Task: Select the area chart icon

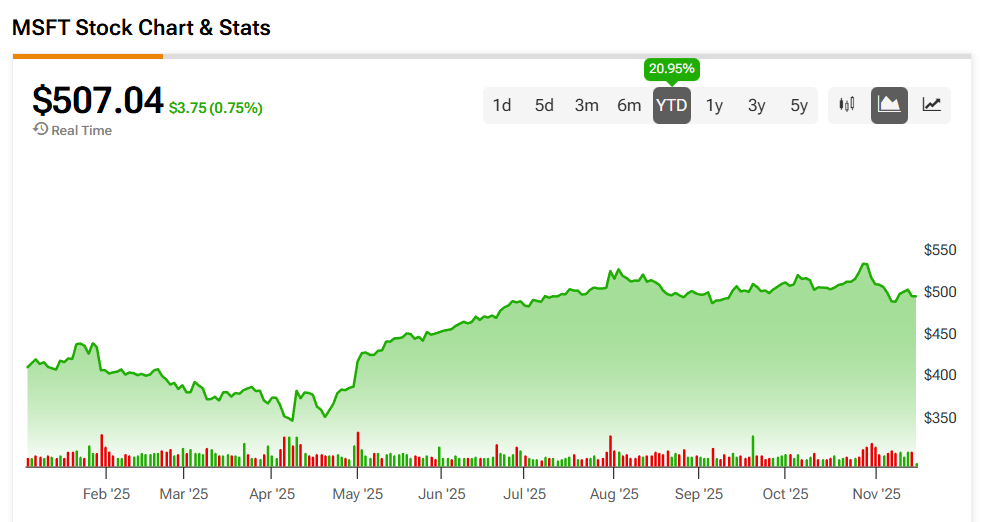Action: click(x=889, y=105)
